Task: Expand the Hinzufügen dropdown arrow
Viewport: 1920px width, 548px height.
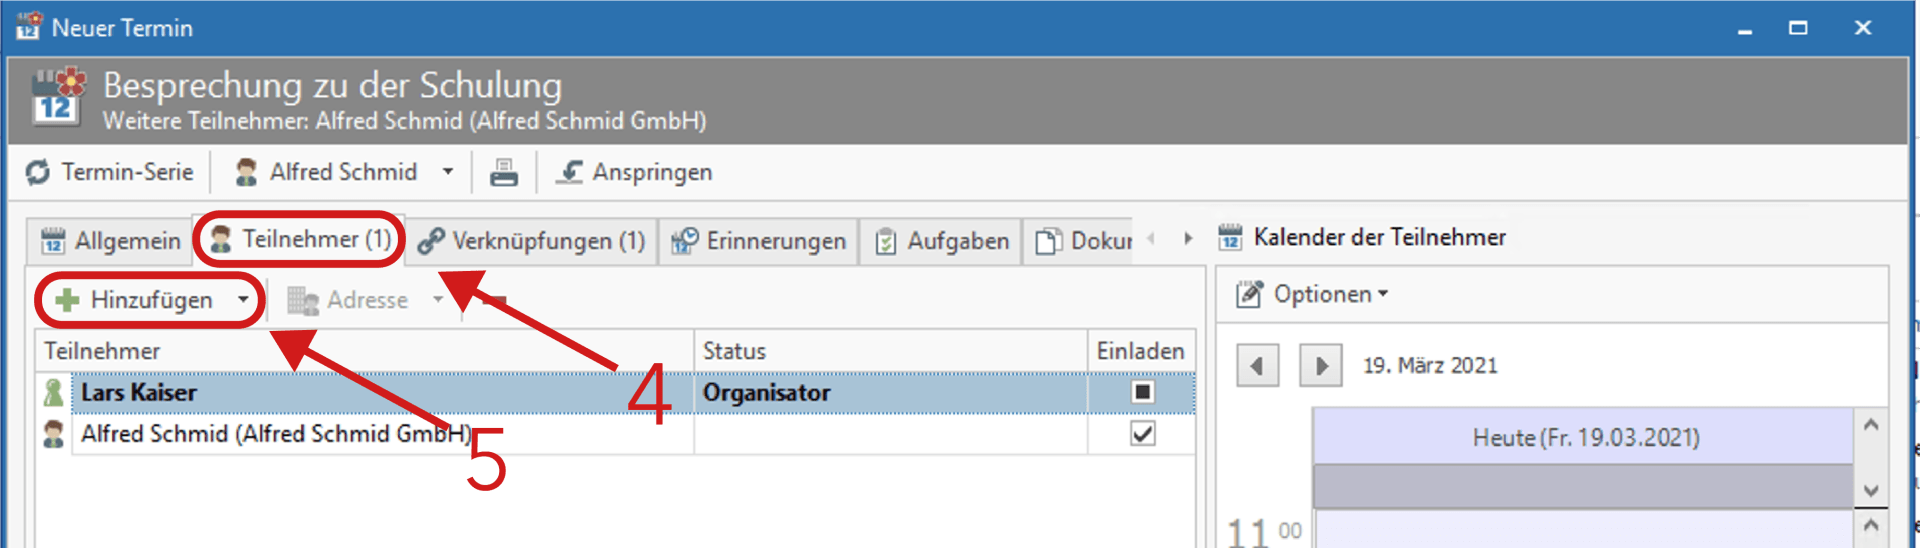Action: tap(243, 300)
